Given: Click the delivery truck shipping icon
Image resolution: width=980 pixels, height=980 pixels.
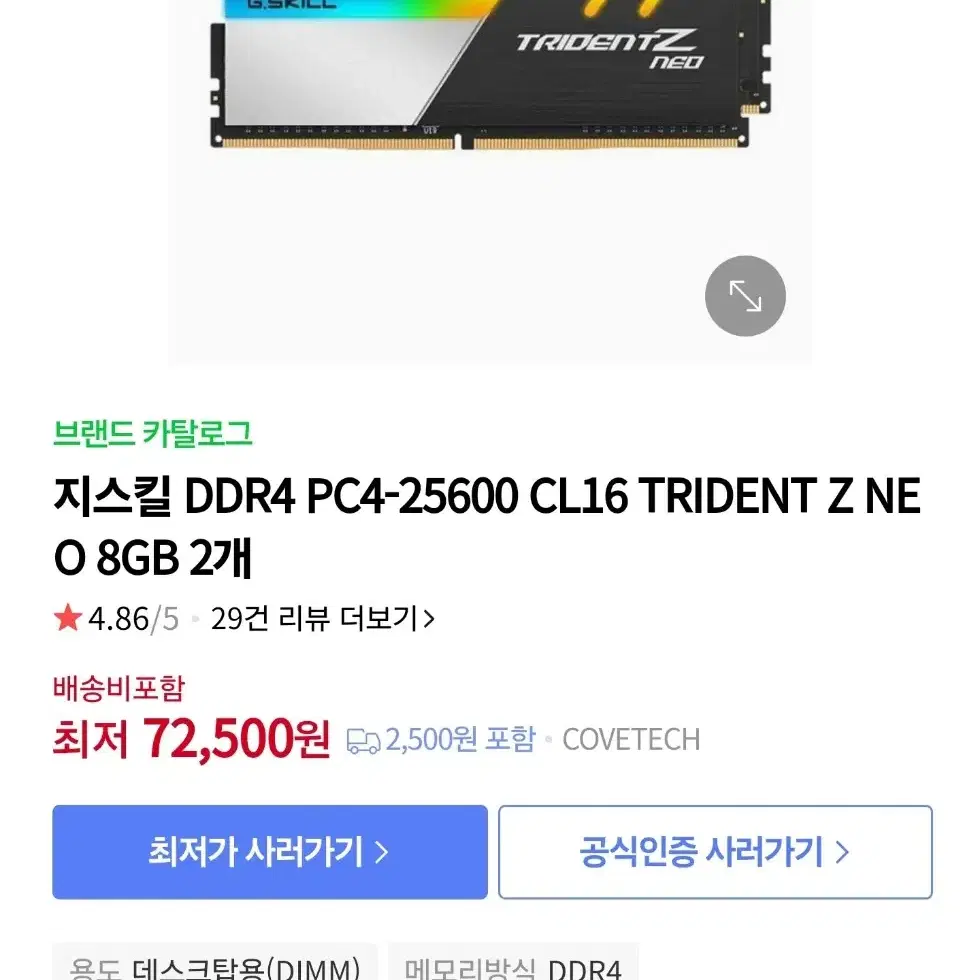Looking at the screenshot, I should 363,741.
